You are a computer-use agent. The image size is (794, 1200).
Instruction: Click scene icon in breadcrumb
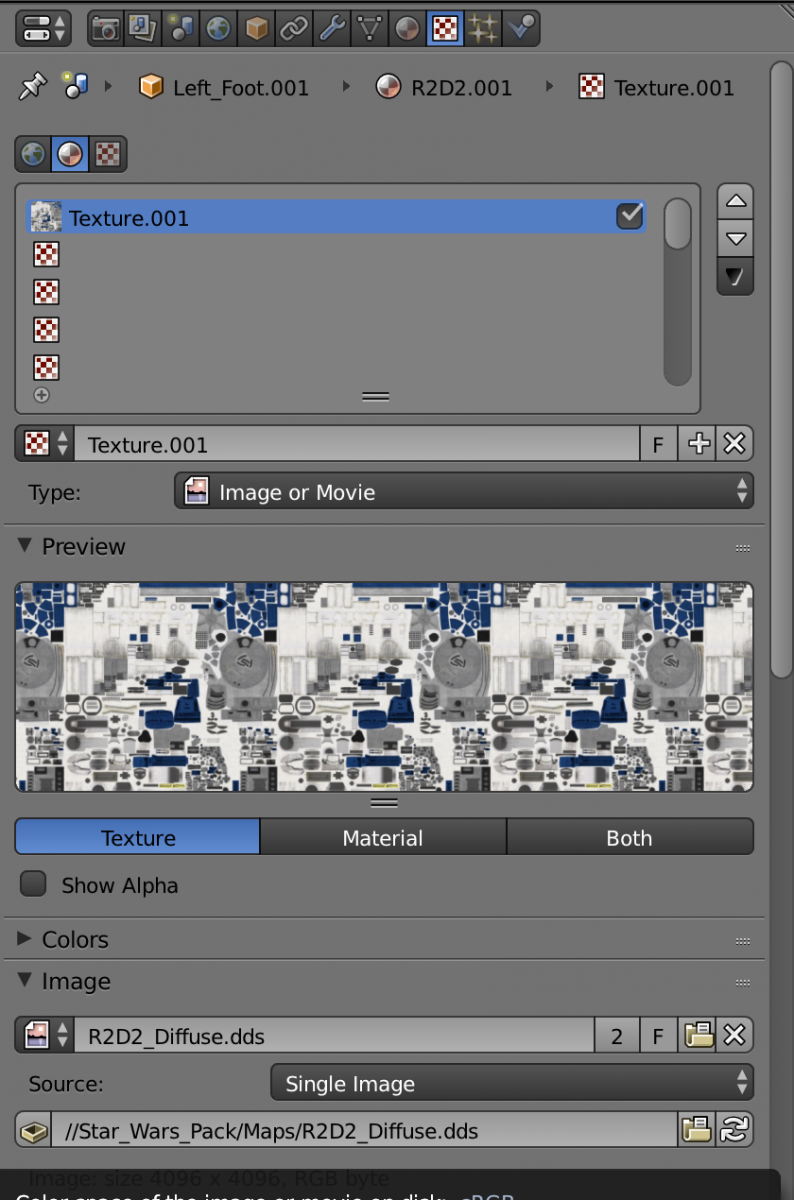click(x=75, y=87)
